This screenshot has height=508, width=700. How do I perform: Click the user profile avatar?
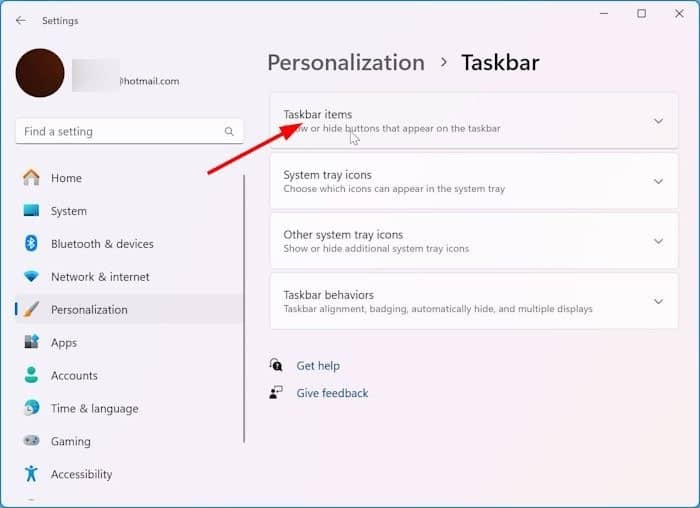pos(40,73)
